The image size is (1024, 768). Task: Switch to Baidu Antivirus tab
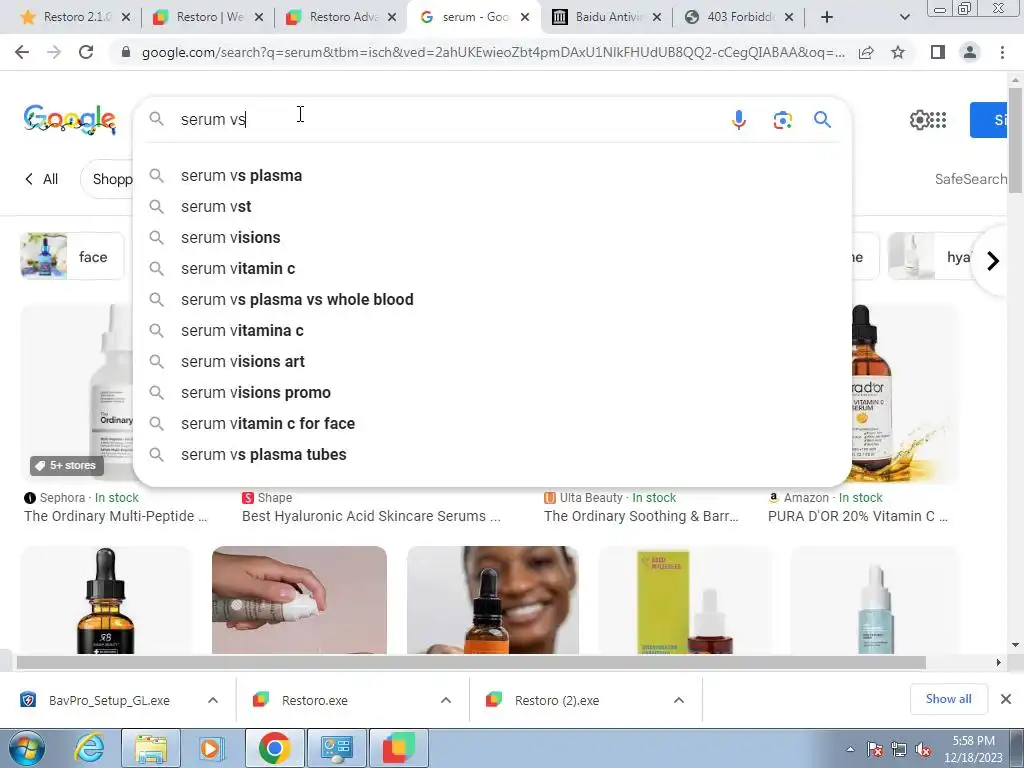point(606,17)
